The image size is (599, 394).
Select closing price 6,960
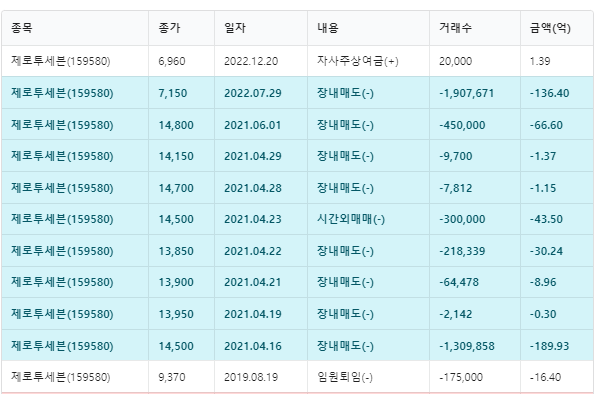(172, 61)
